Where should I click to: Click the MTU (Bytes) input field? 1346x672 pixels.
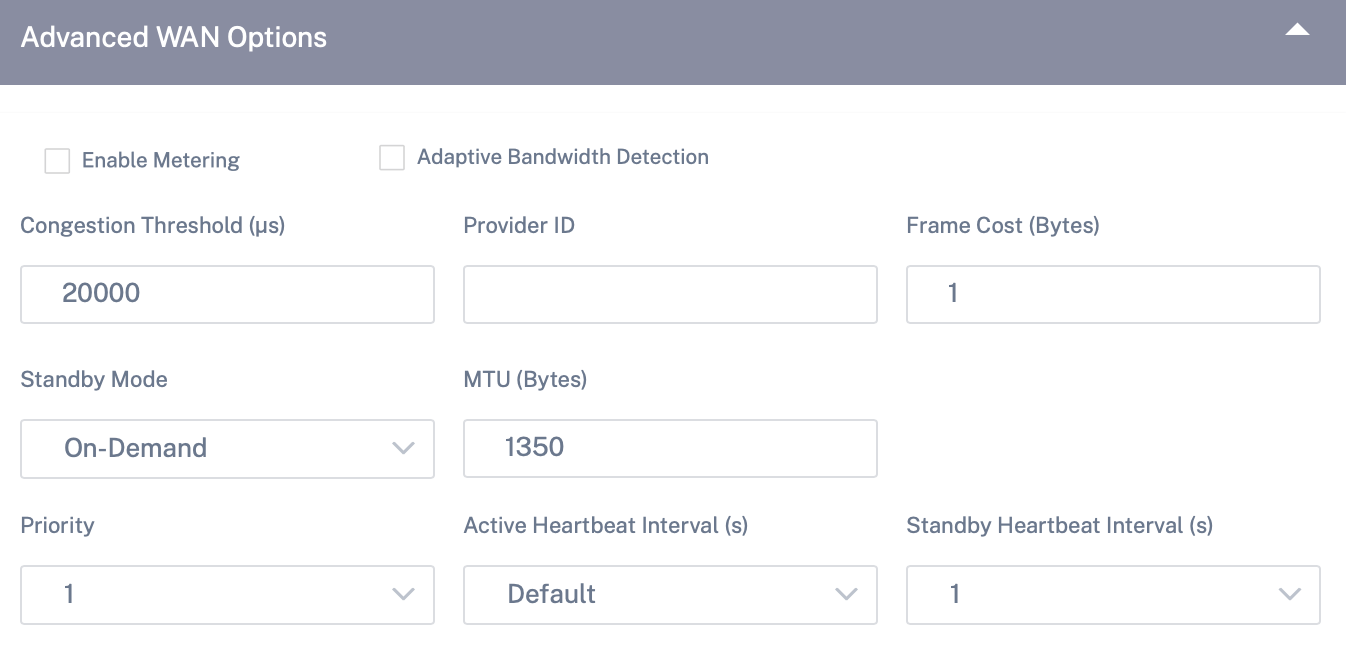click(670, 448)
